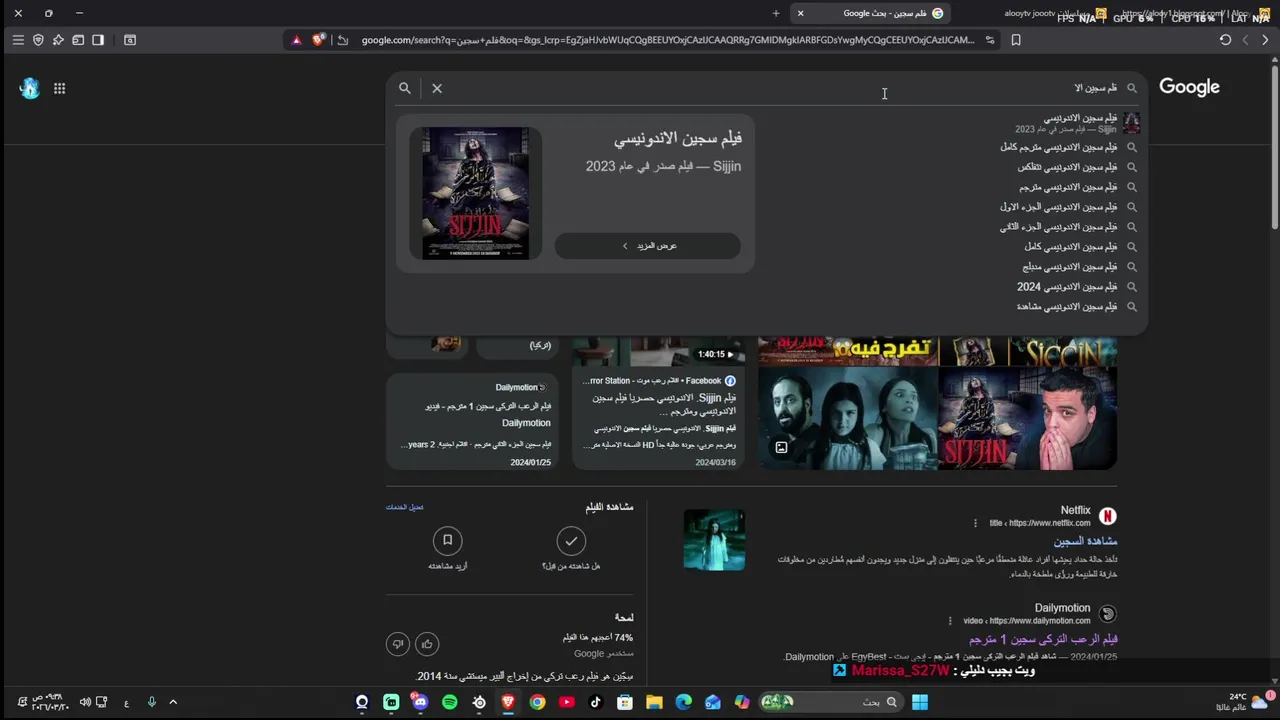This screenshot has height=720, width=1280.
Task: Select suggestion ending with الجزء الثاني
Action: coord(1066,227)
